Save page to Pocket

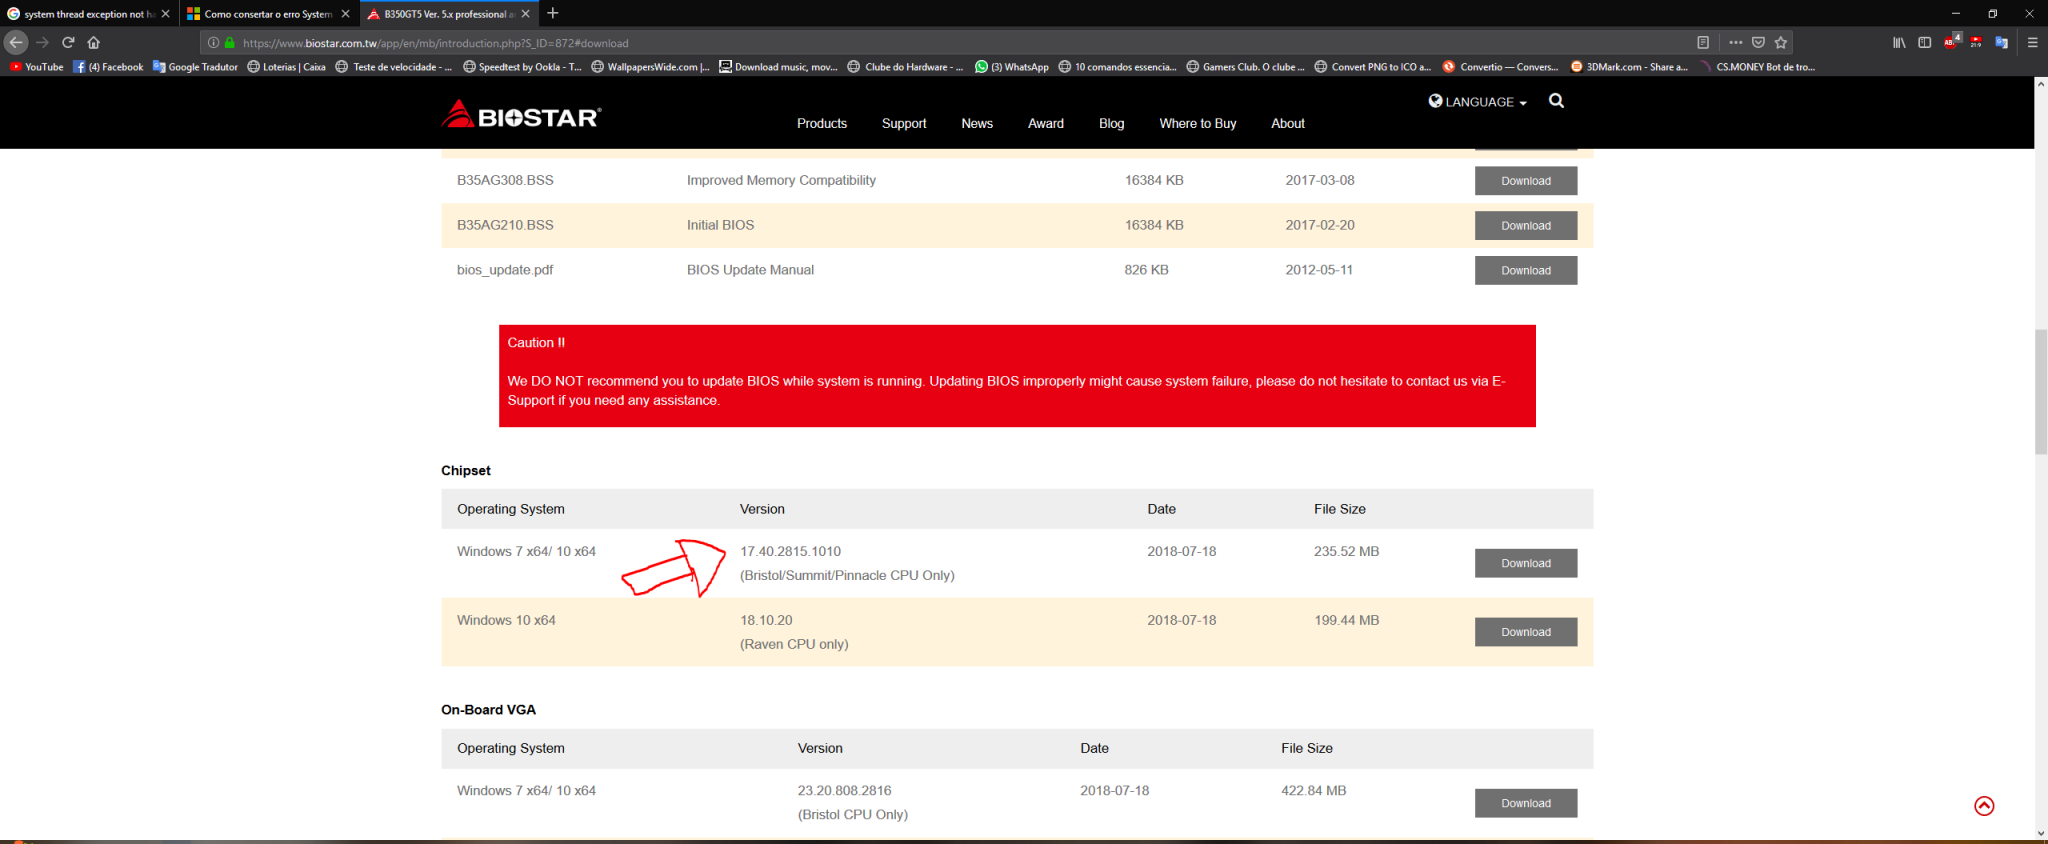[1758, 43]
